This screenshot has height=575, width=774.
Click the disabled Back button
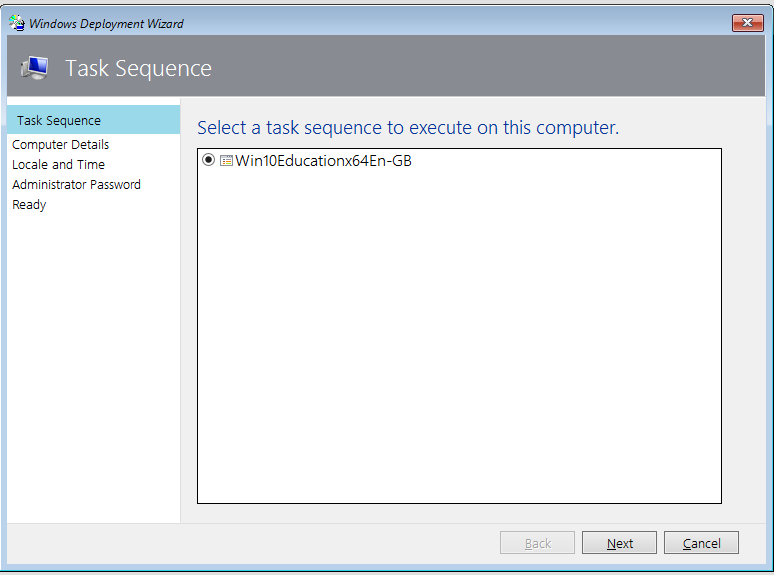[537, 543]
